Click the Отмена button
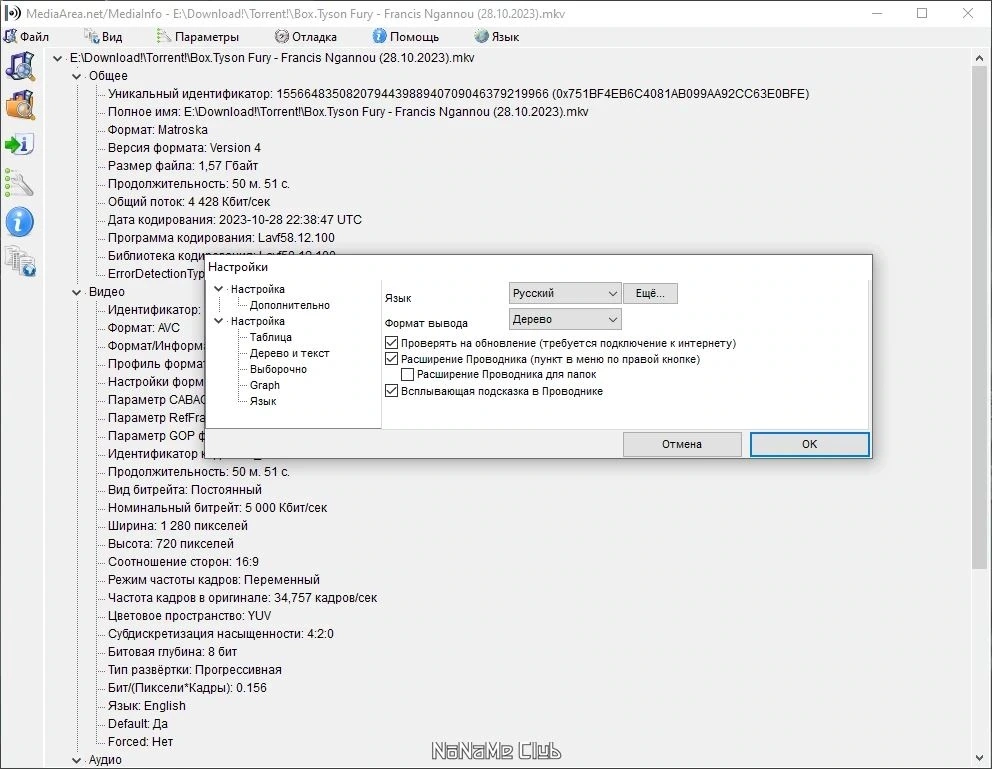Screen dimensions: 992x769 [682, 444]
